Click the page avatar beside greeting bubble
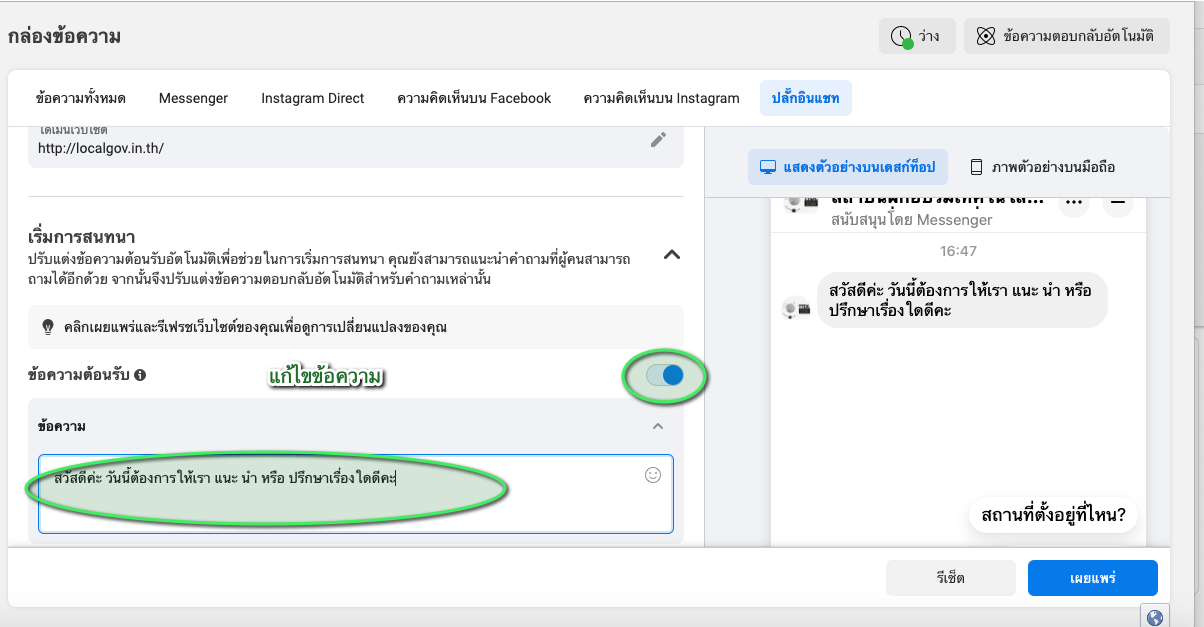This screenshot has height=627, width=1204. click(x=796, y=309)
